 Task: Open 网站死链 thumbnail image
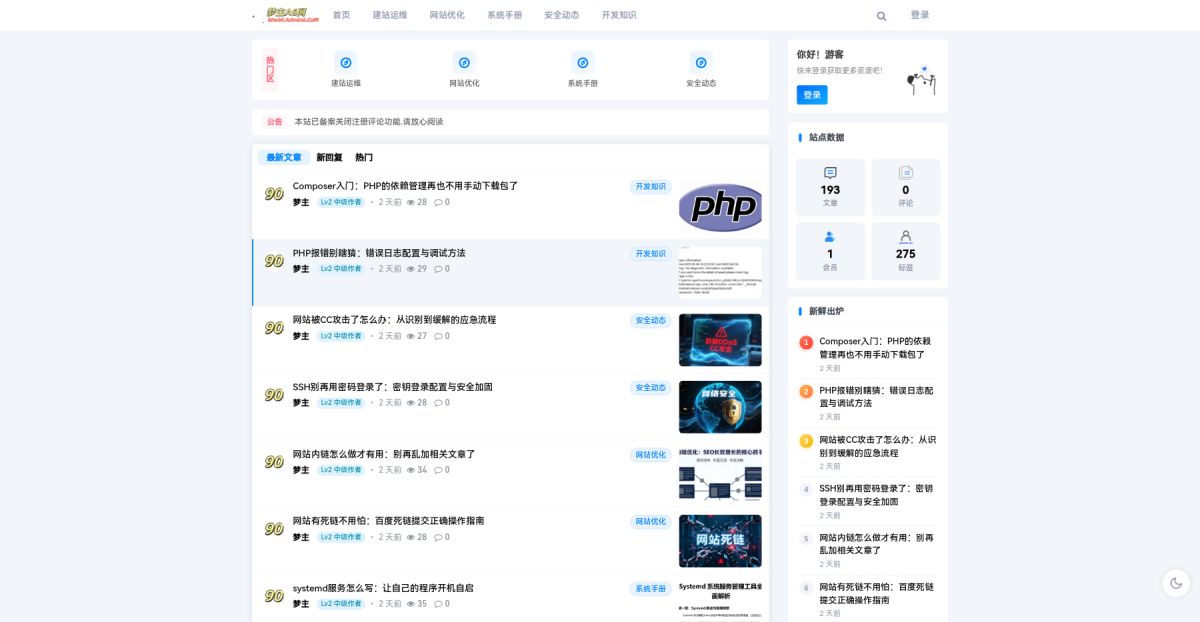point(720,541)
